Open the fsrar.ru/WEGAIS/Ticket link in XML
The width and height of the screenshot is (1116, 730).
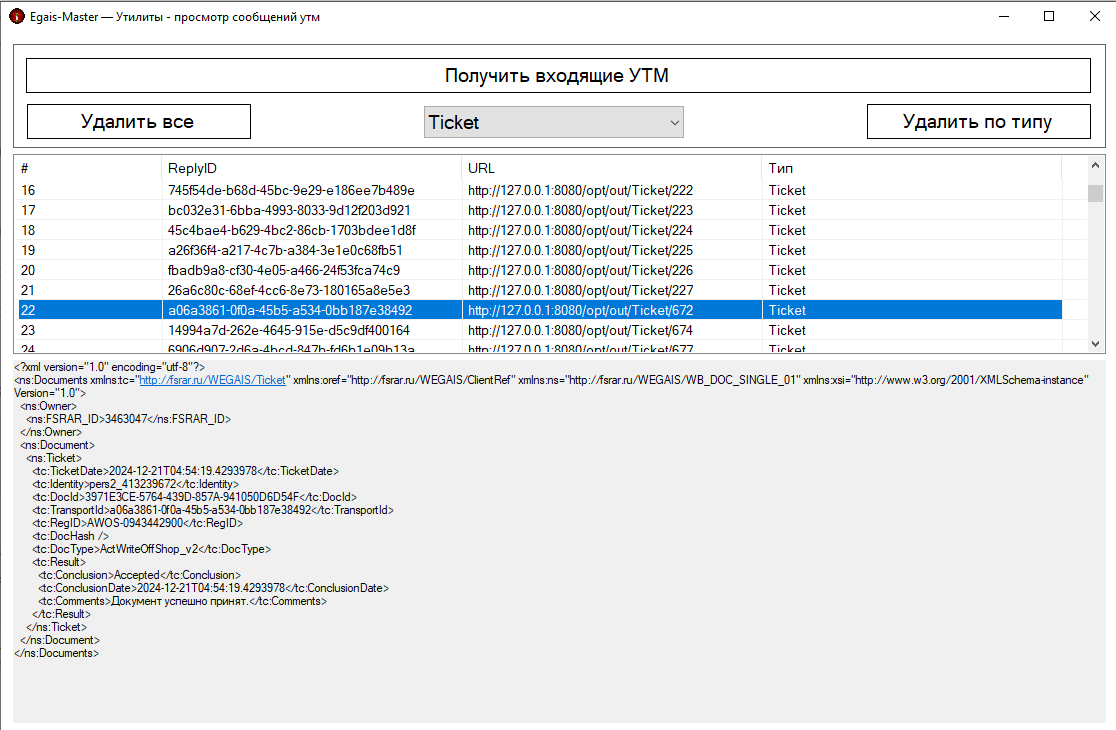click(212, 381)
